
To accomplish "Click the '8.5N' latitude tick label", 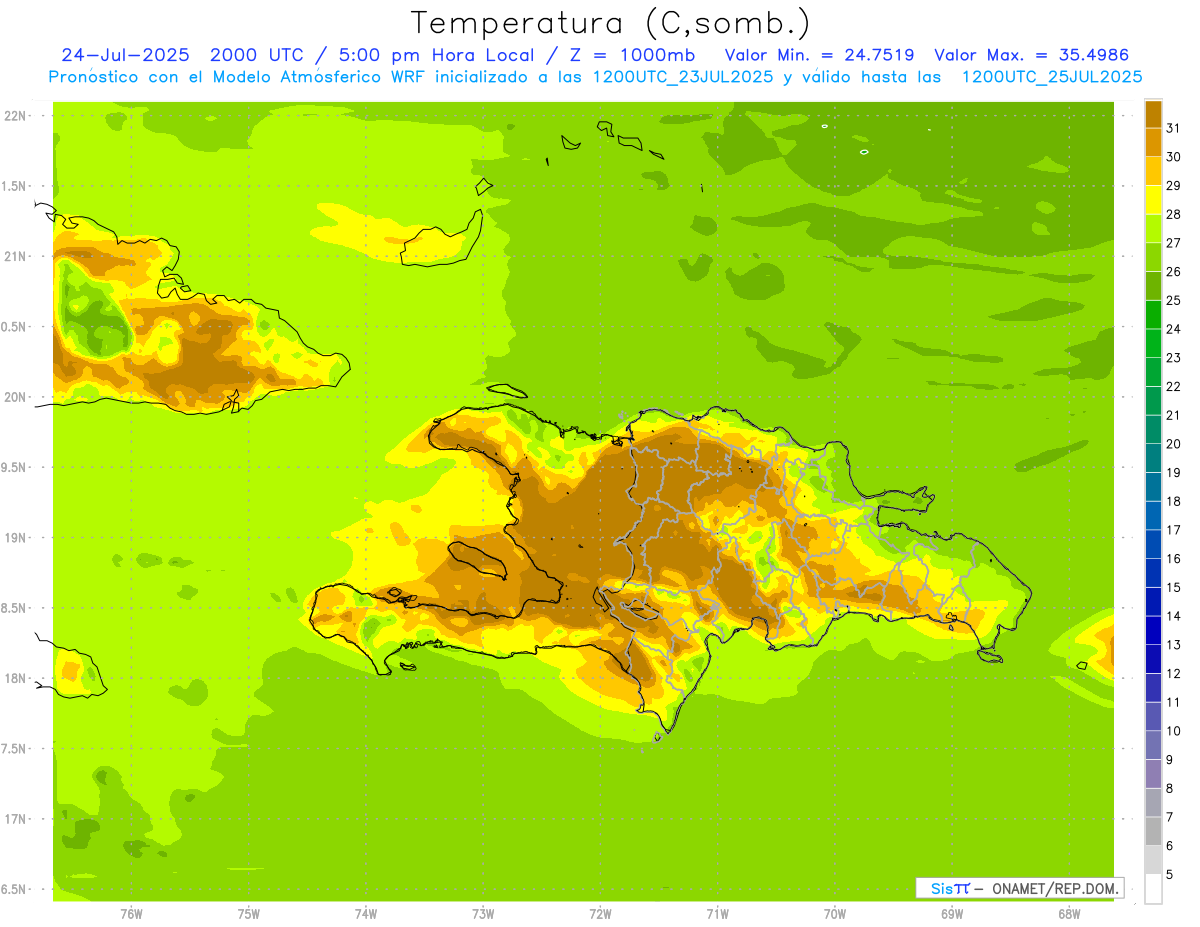I will coord(15,608).
